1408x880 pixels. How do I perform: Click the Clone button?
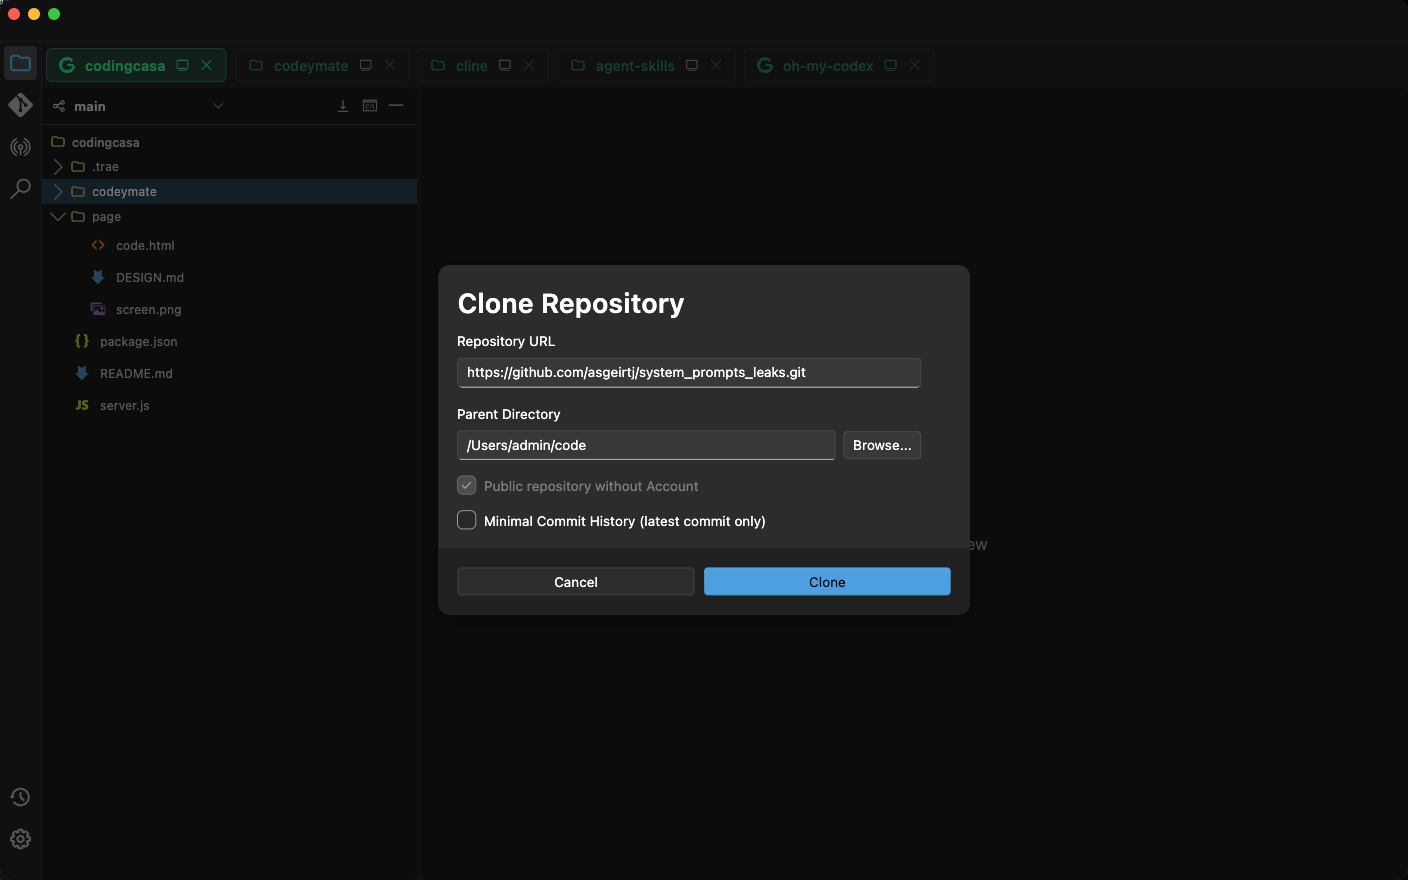point(827,582)
